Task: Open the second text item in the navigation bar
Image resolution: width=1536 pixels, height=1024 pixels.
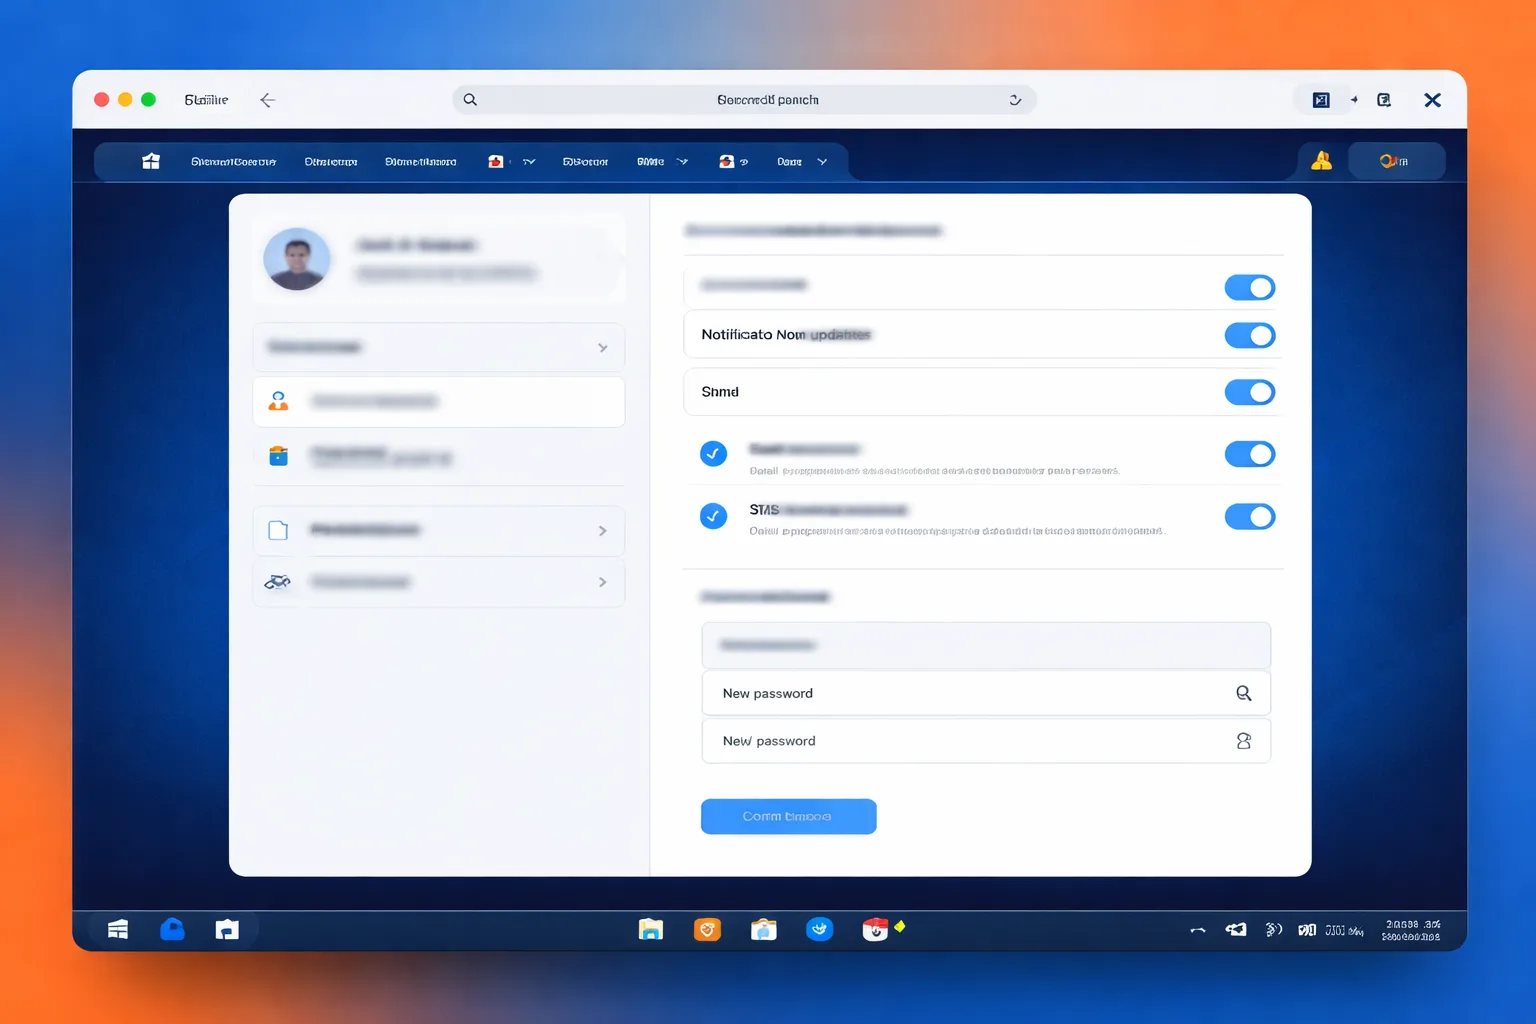Action: [331, 162]
